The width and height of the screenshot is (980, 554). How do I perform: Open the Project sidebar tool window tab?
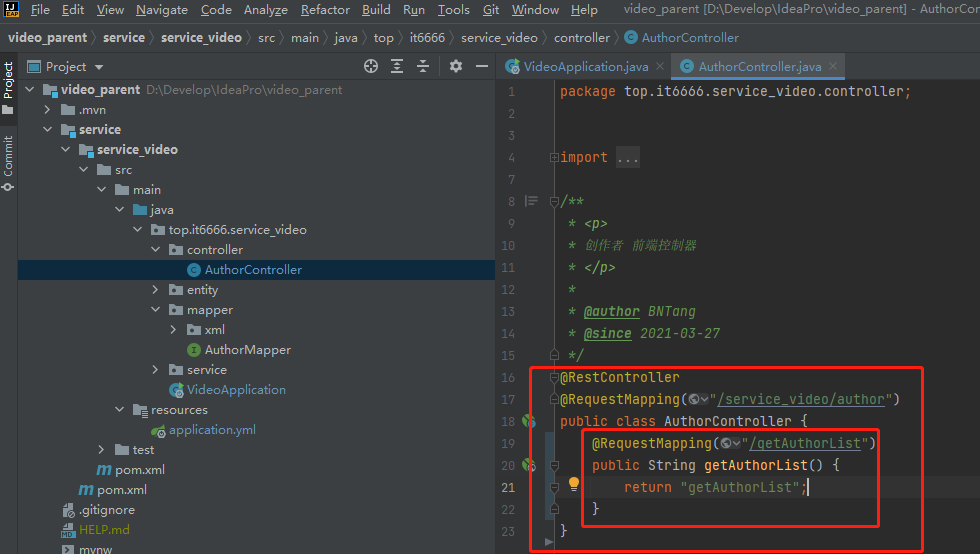[8, 88]
